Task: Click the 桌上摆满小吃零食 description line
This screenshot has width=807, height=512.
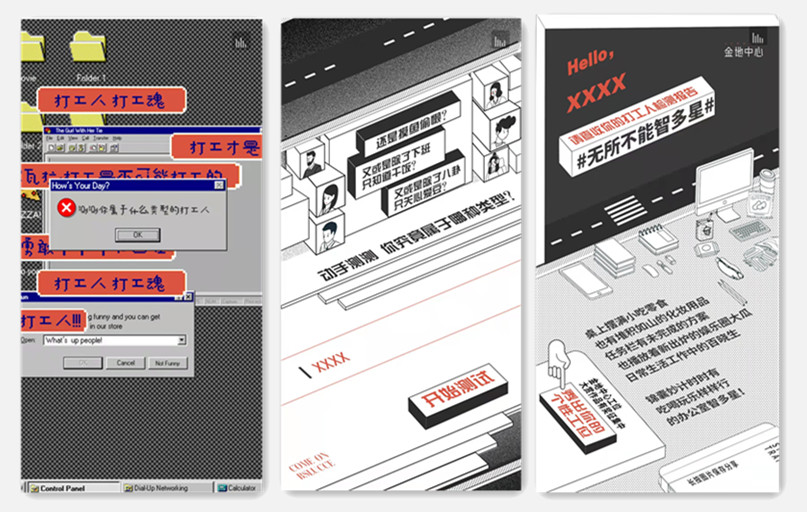Action: [x=626, y=320]
